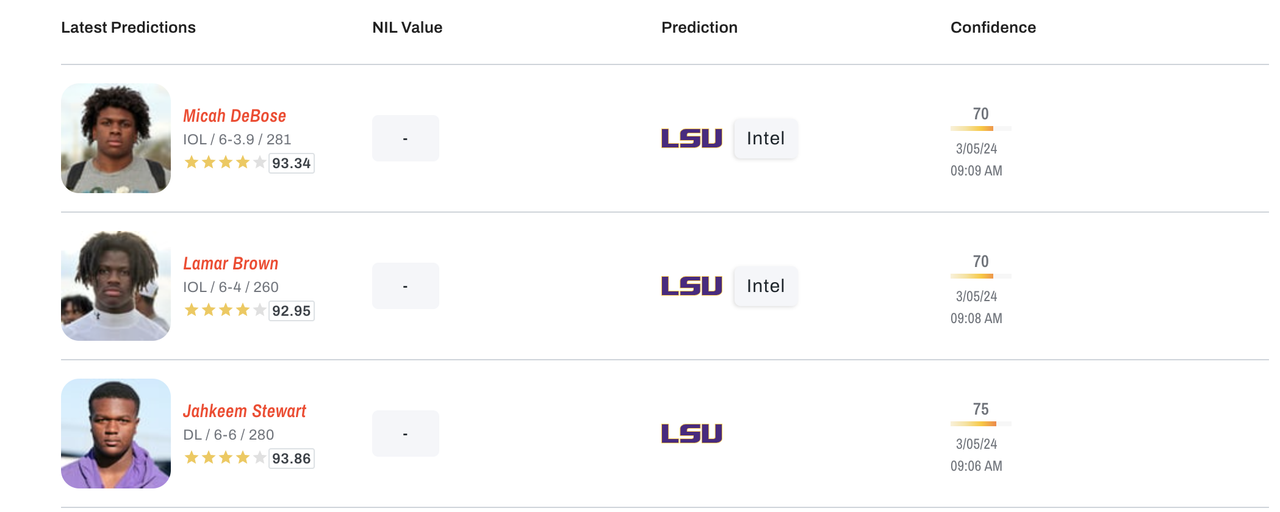Click LSU logo in Micah DeBose row
Screen dimensions: 1280x512
(691, 138)
